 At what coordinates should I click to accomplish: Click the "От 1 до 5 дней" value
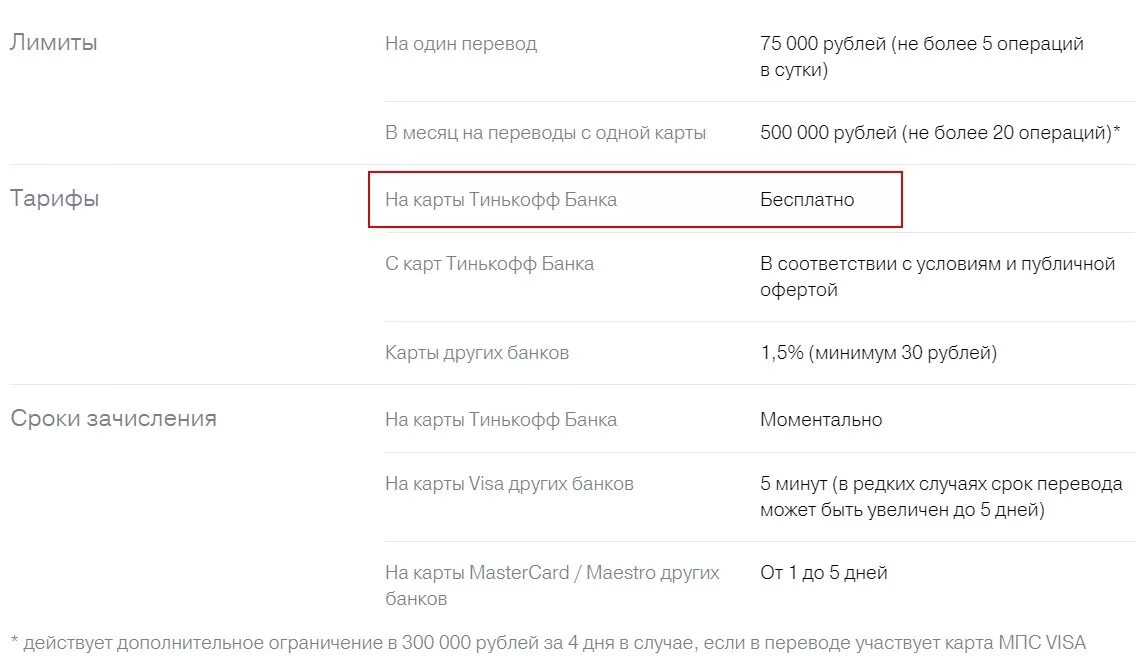[824, 573]
